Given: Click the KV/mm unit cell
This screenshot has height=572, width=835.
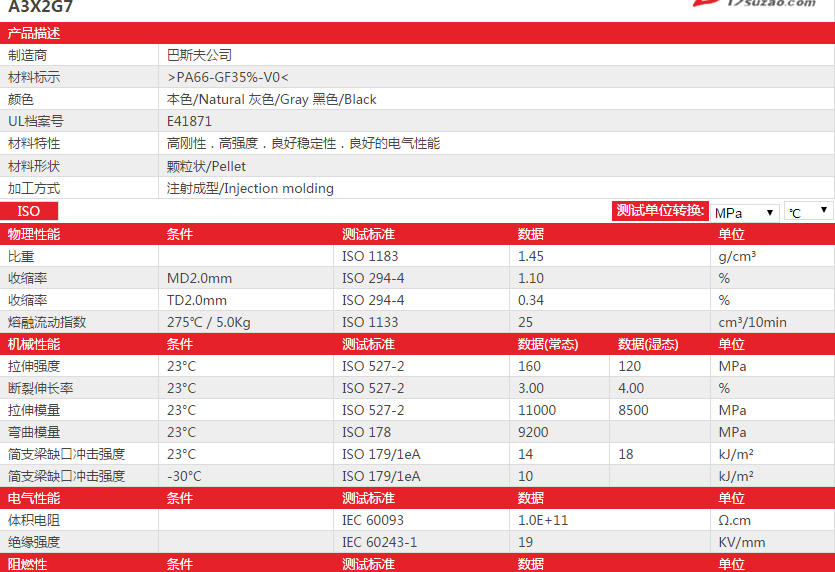Looking at the screenshot, I should click(742, 542).
